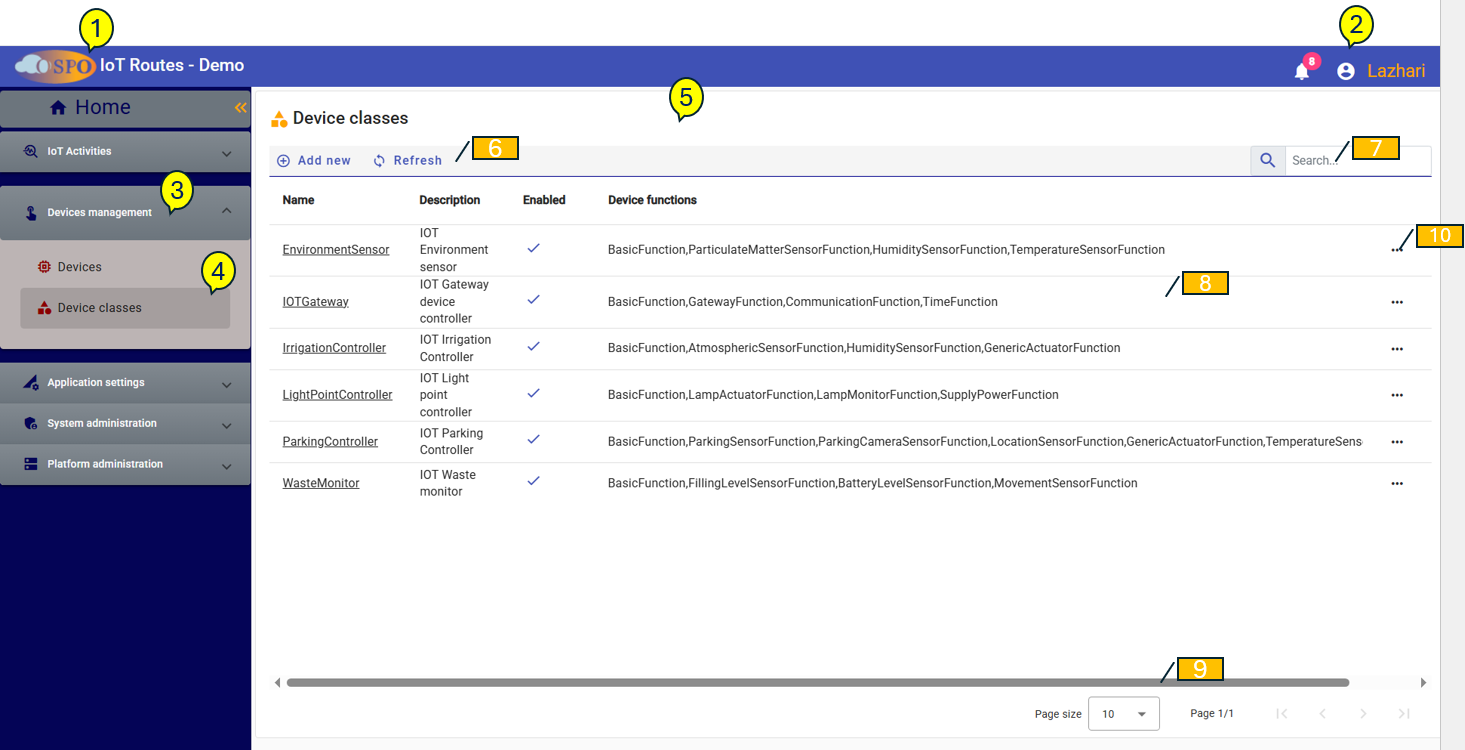Select Devices in the sidebar
Viewport: 1465px width, 750px height.
tap(79, 267)
